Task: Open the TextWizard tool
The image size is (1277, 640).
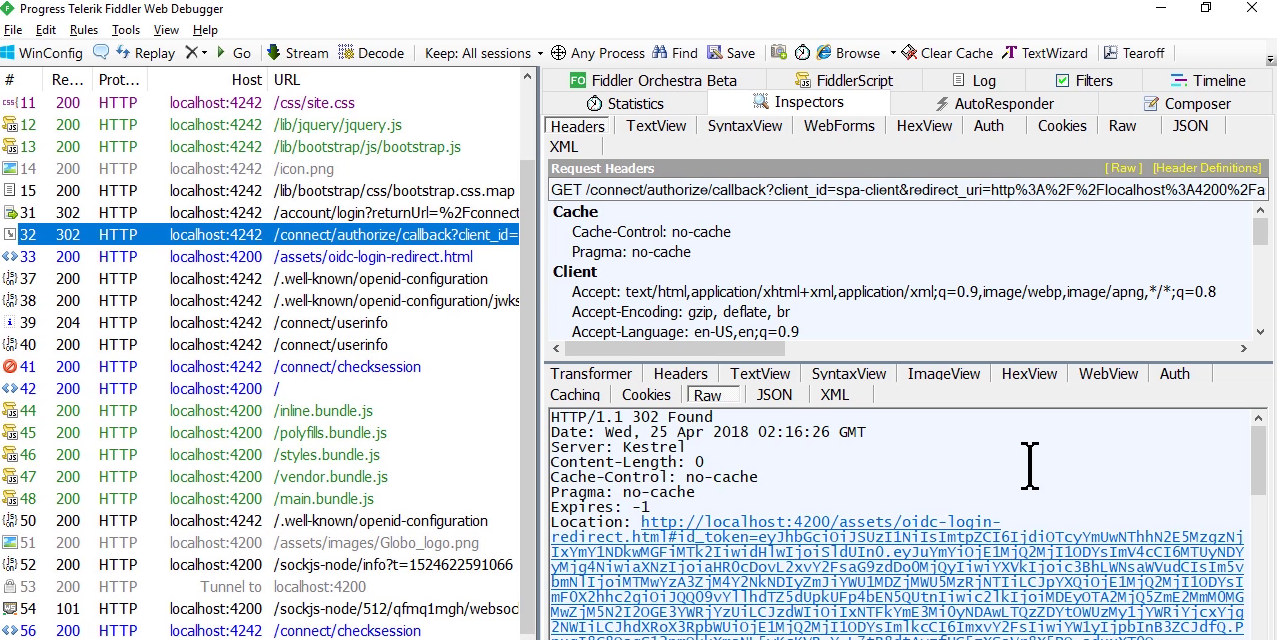Action: click(1045, 53)
